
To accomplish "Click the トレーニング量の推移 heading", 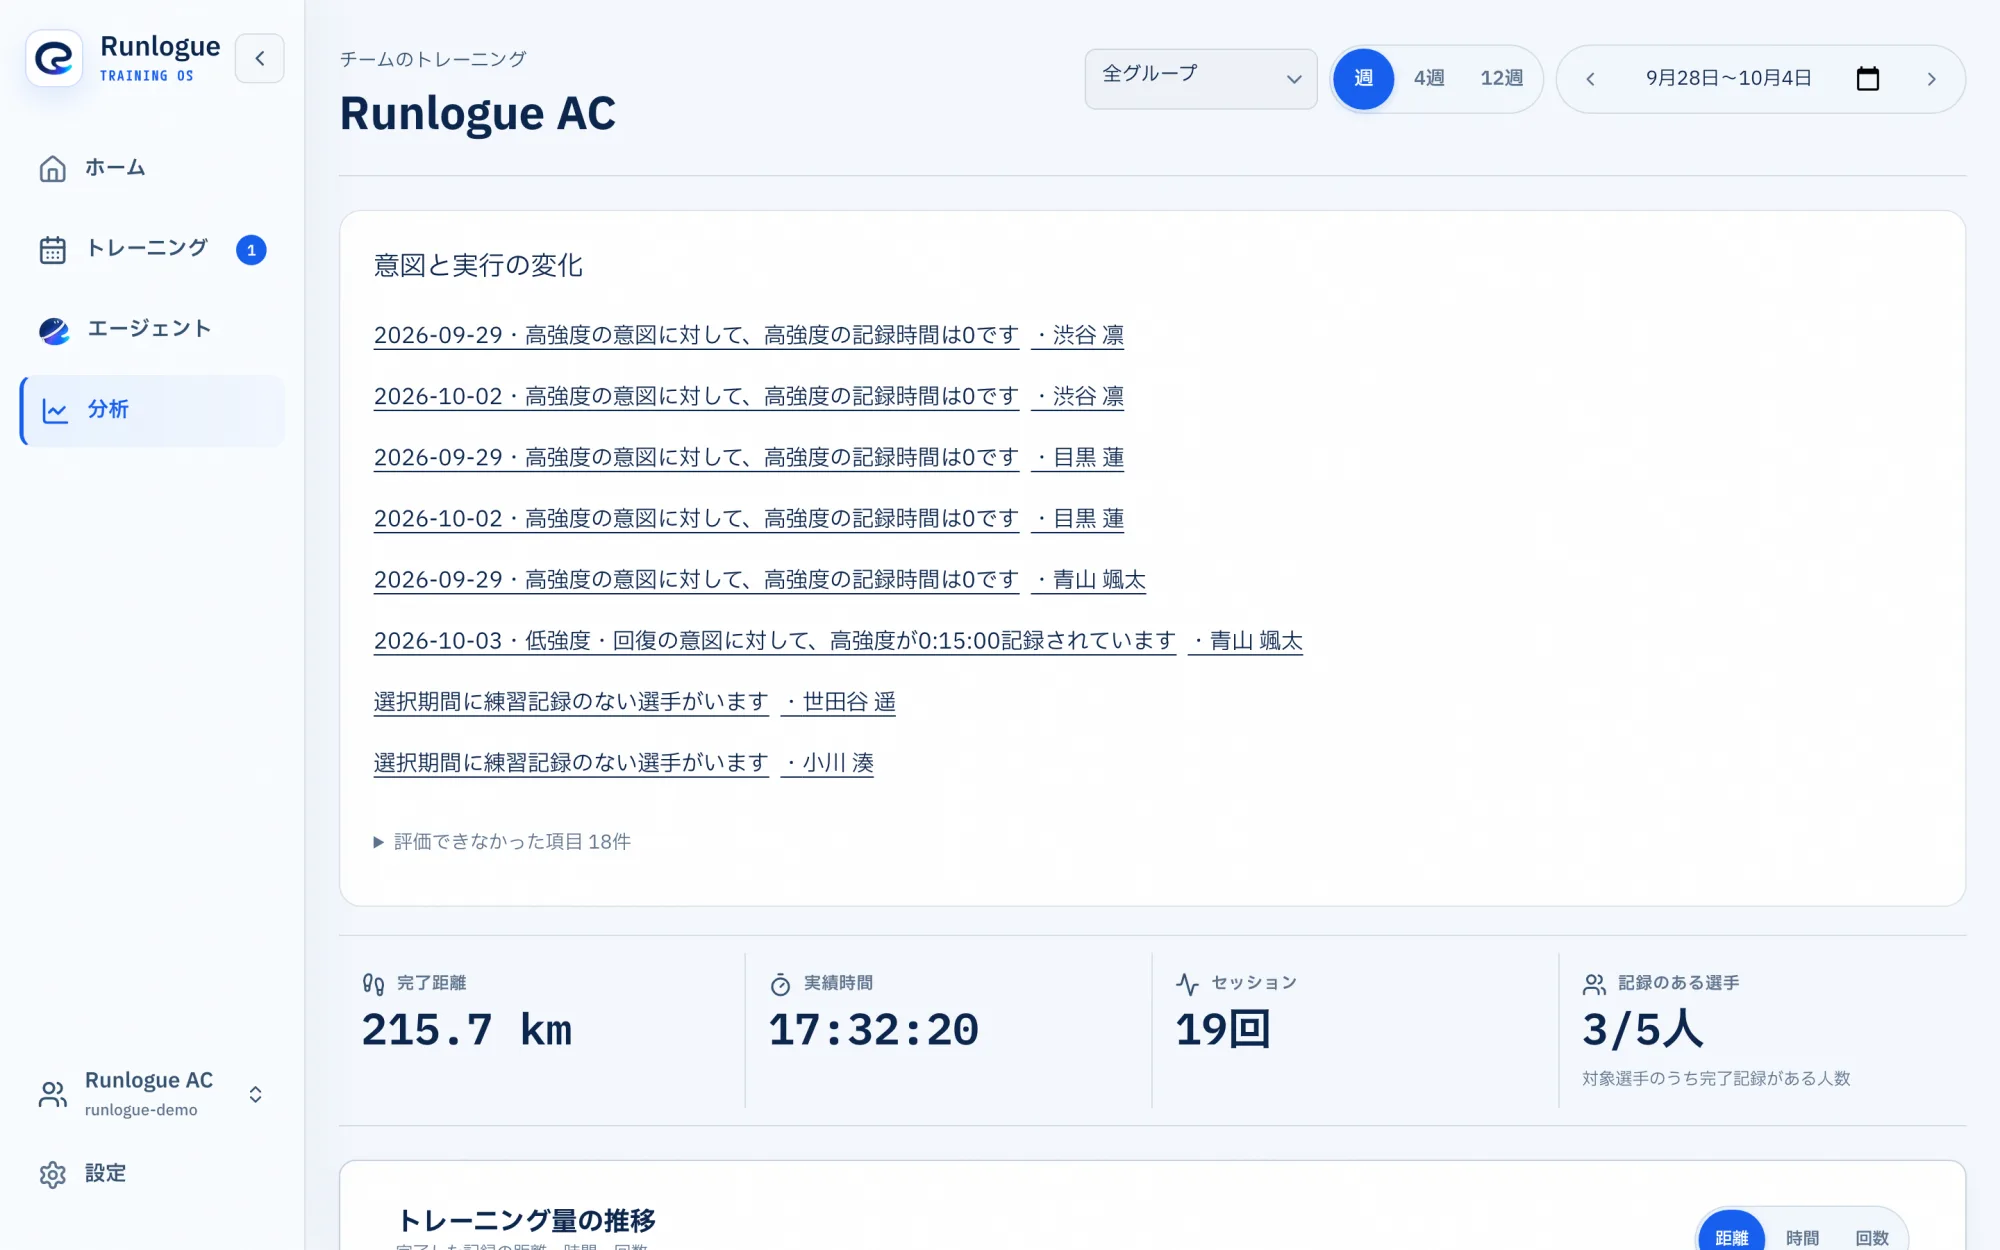I will (526, 1220).
